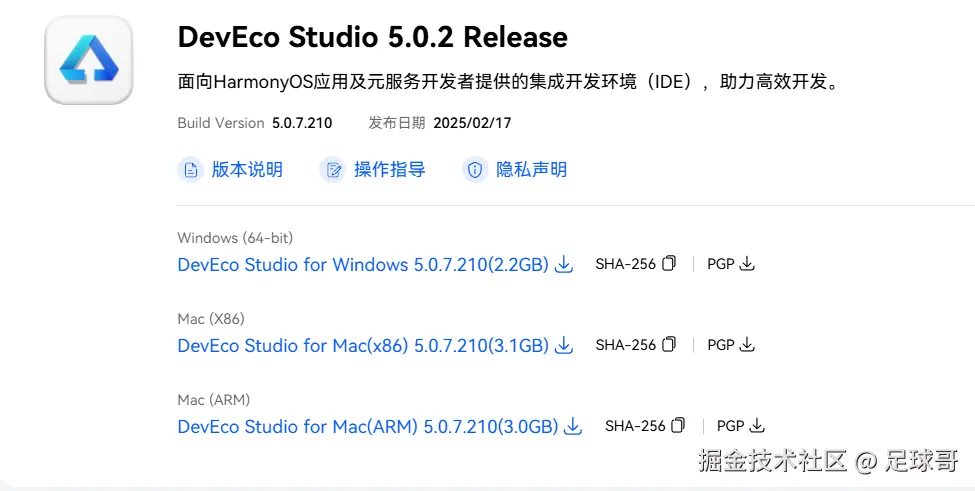Click the 操作指导 edit icon

tap(332, 170)
